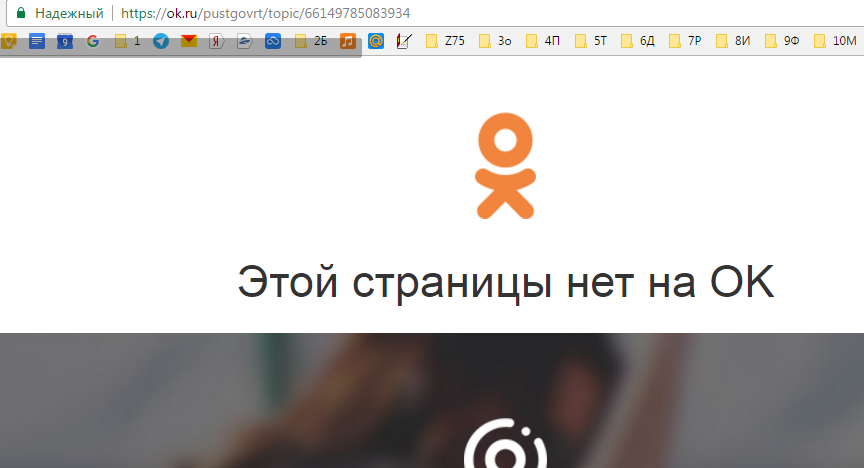Screen dimensions: 864x468
Task: Click the orange OK logo
Action: [505, 165]
